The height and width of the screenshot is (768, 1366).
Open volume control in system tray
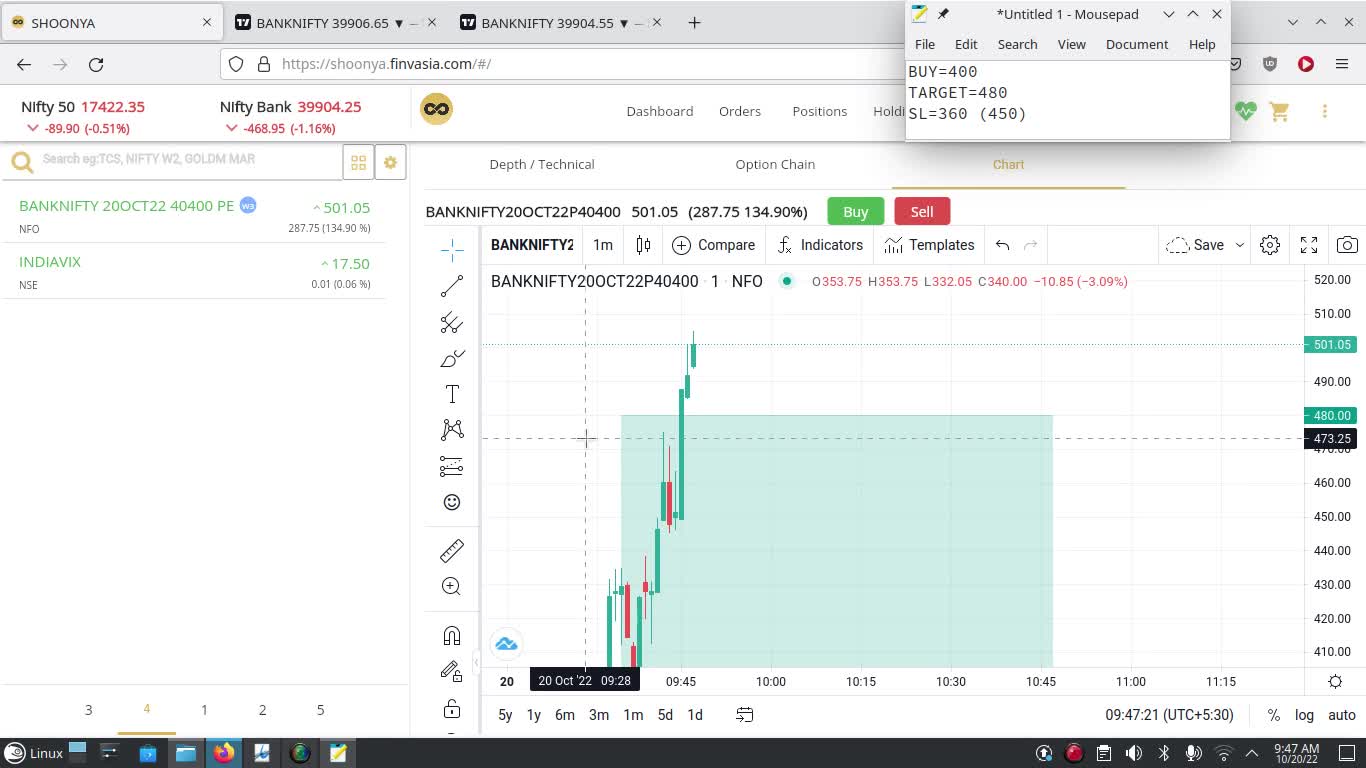pyautogui.click(x=1133, y=753)
